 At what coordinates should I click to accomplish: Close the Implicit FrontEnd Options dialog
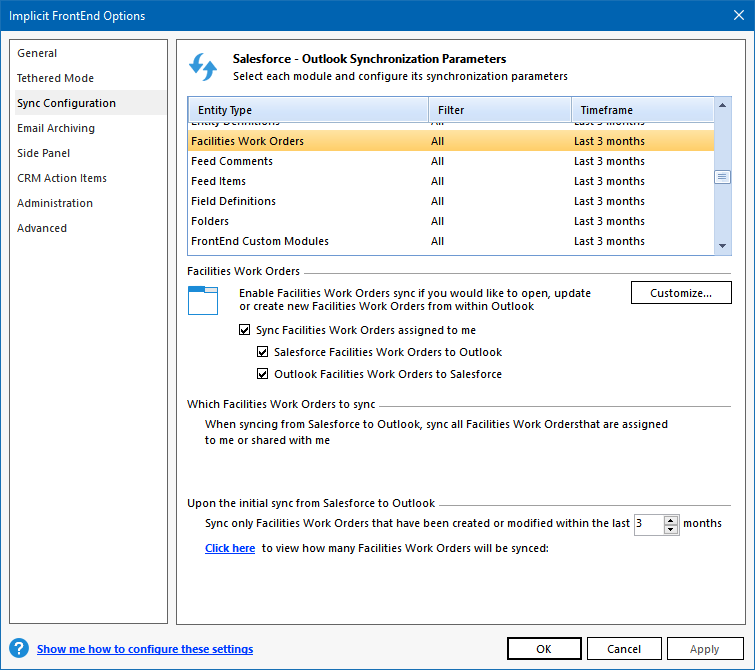[x=739, y=15]
